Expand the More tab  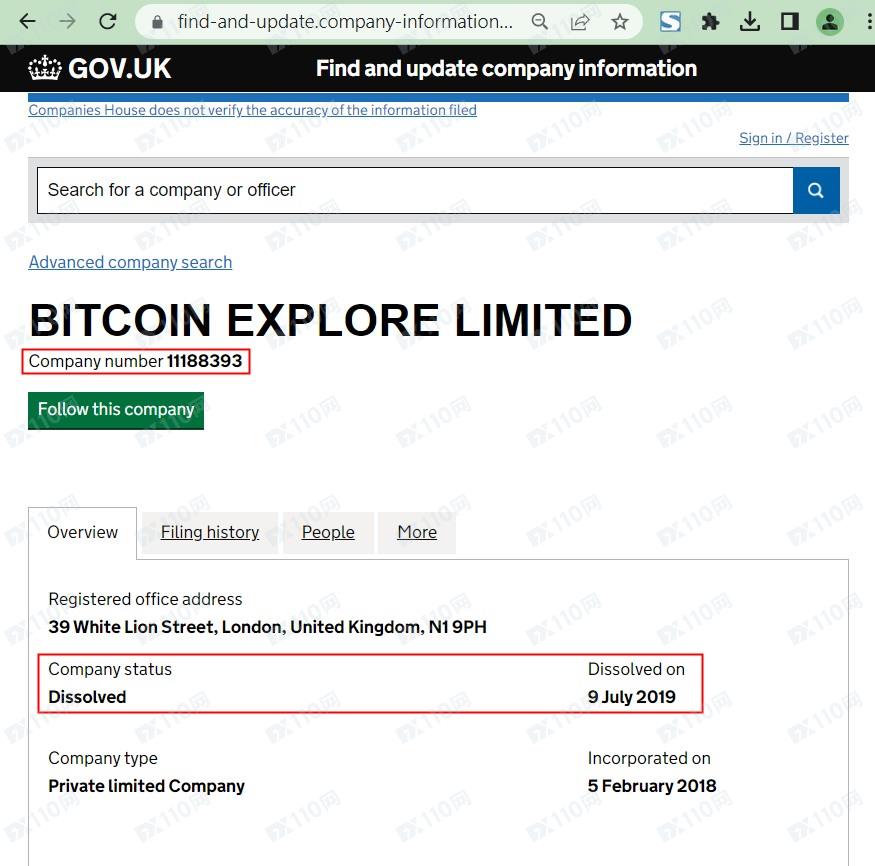[x=417, y=532]
